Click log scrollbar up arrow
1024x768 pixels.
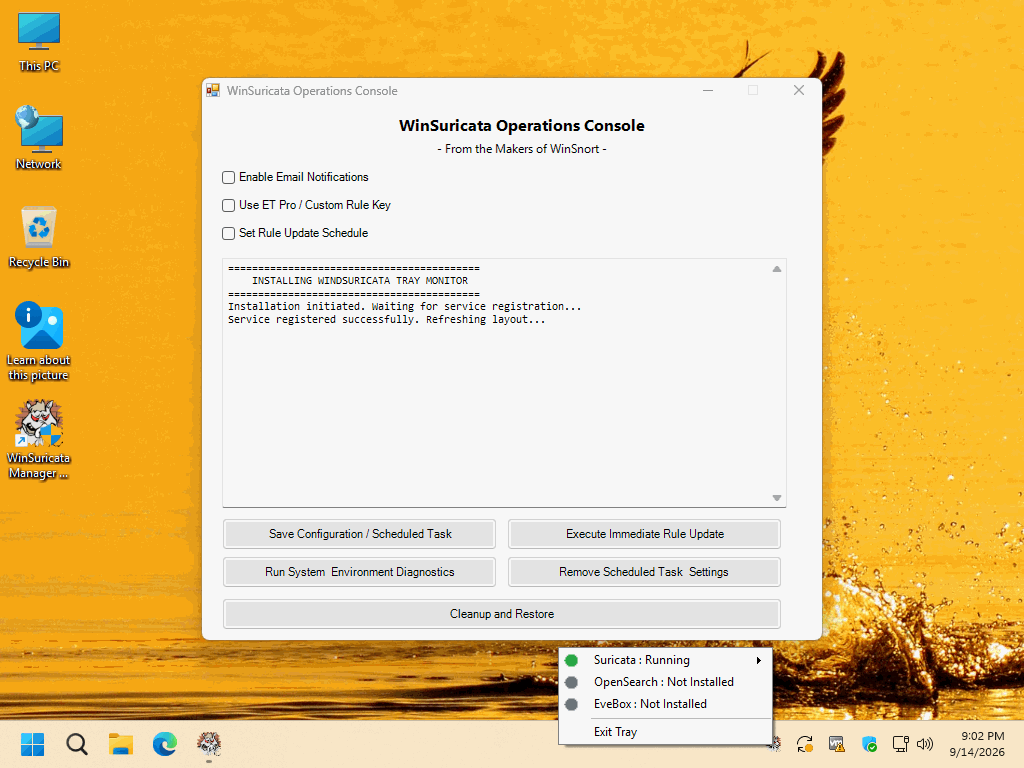click(776, 269)
